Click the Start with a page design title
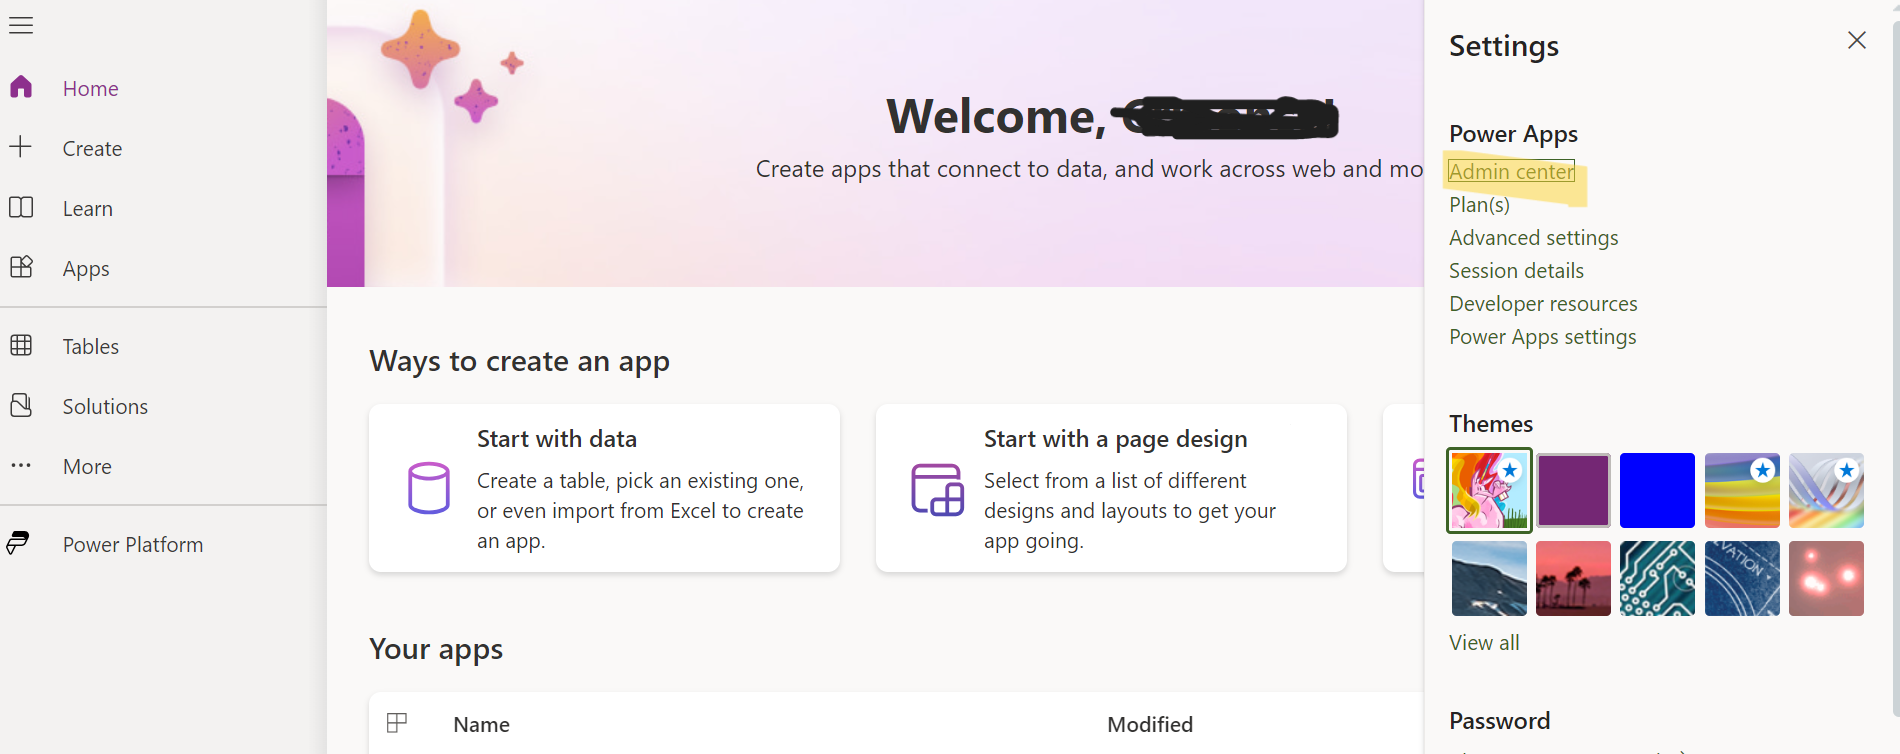1900x754 pixels. (x=1115, y=439)
